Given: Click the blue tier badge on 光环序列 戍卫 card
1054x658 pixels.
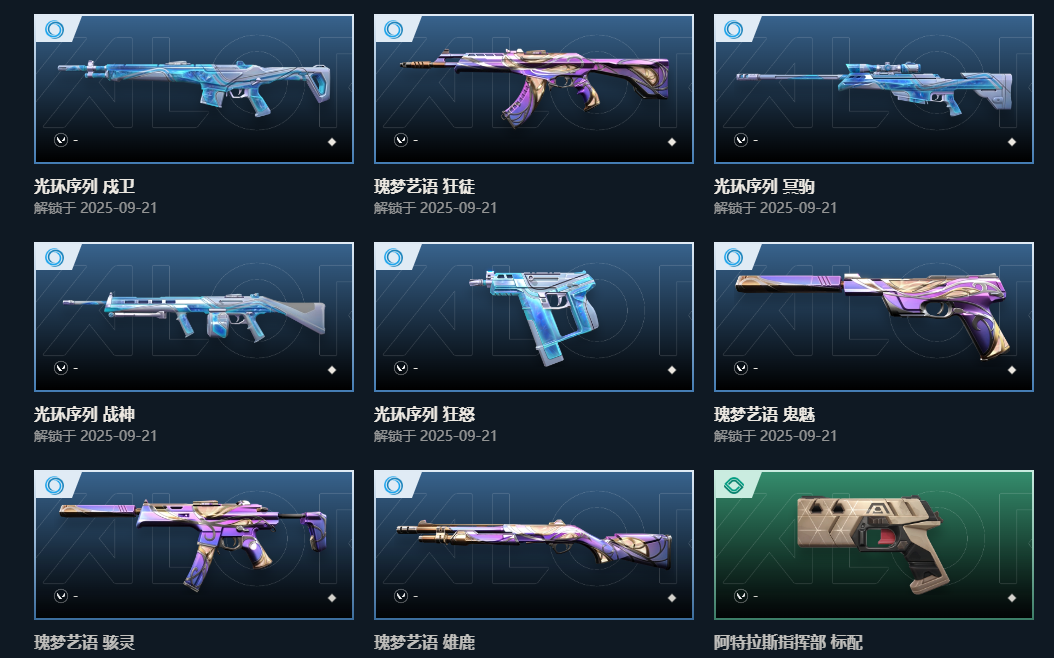Looking at the screenshot, I should [x=54, y=30].
